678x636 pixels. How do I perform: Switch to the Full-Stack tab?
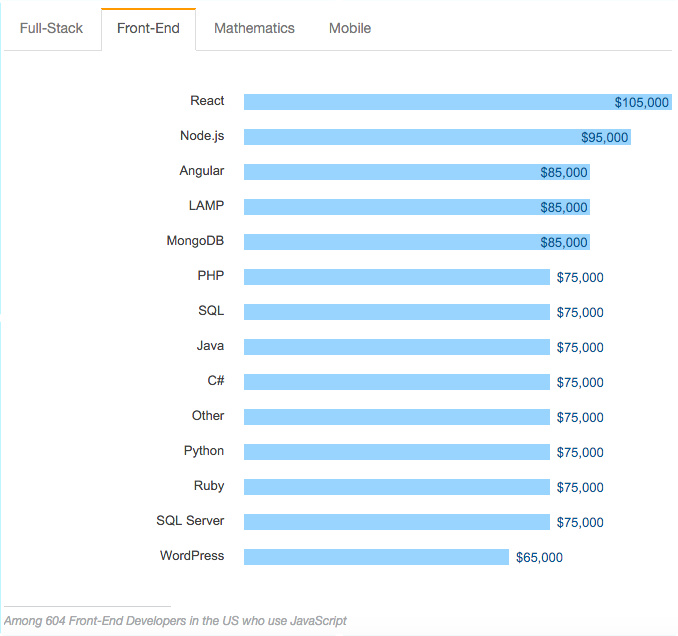coord(51,29)
